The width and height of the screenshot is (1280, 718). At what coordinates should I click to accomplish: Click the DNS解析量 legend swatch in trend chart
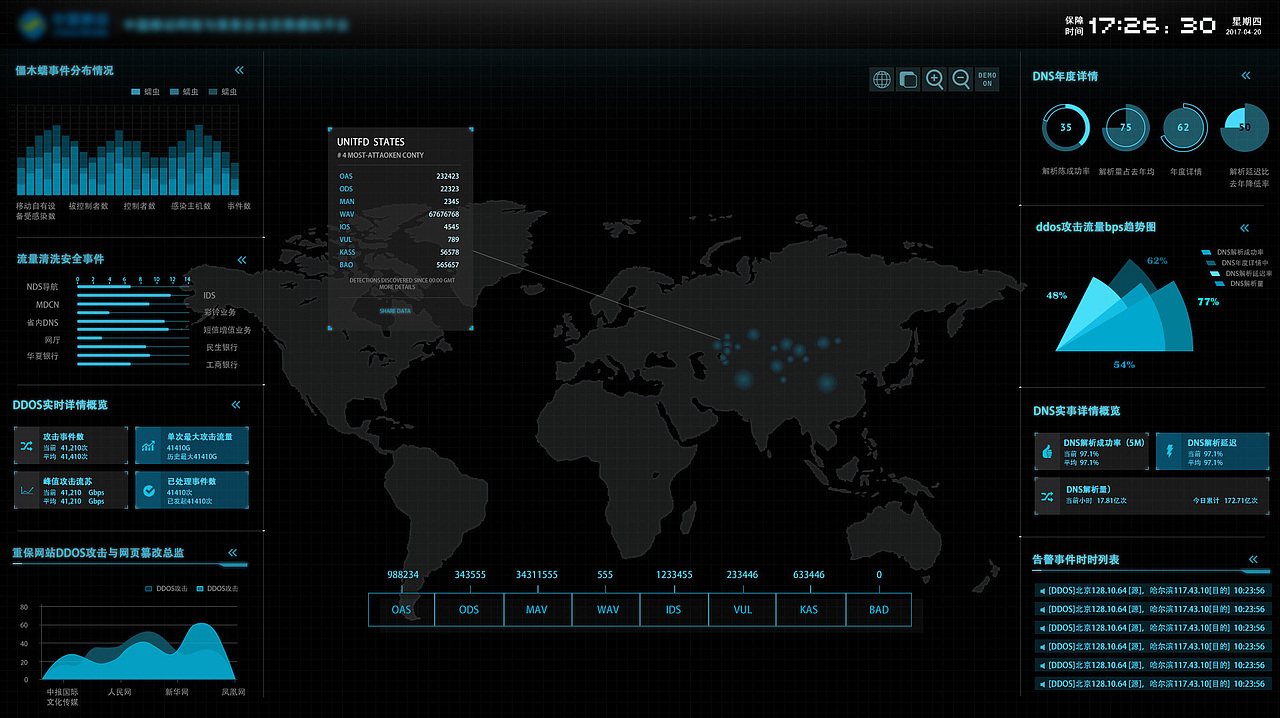[x=1219, y=283]
